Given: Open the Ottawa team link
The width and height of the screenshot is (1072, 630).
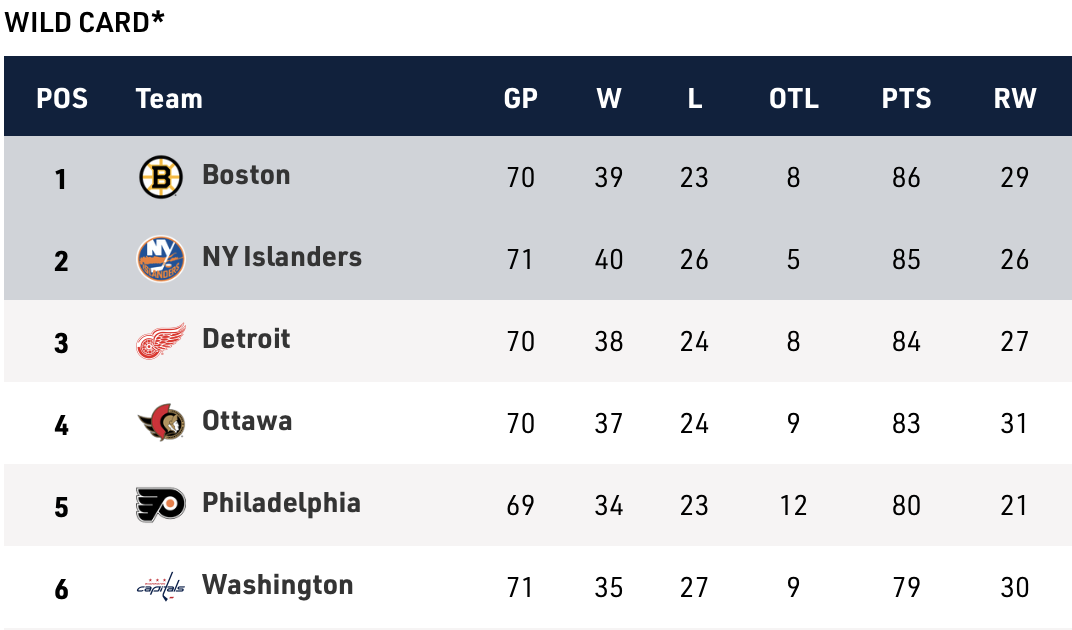Looking at the screenshot, I should pos(247,421).
